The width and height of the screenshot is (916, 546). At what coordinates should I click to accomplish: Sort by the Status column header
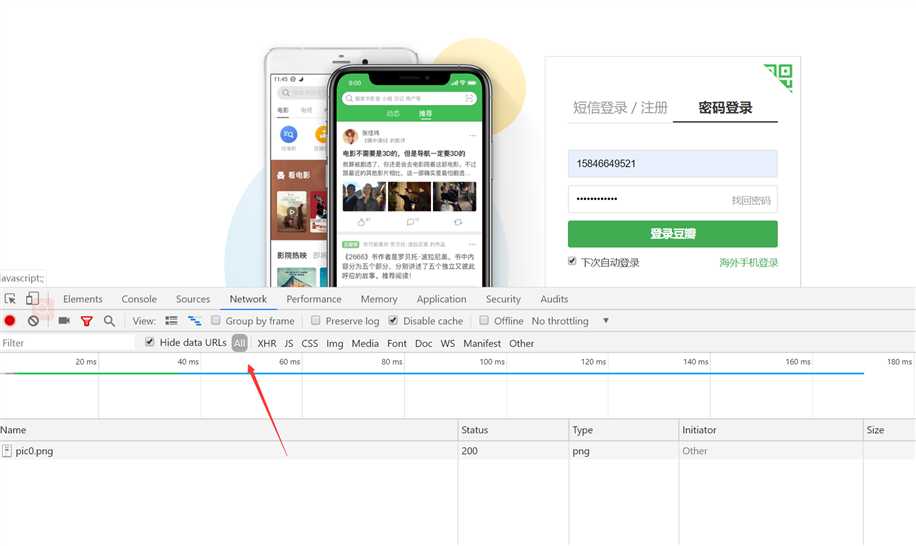513,430
